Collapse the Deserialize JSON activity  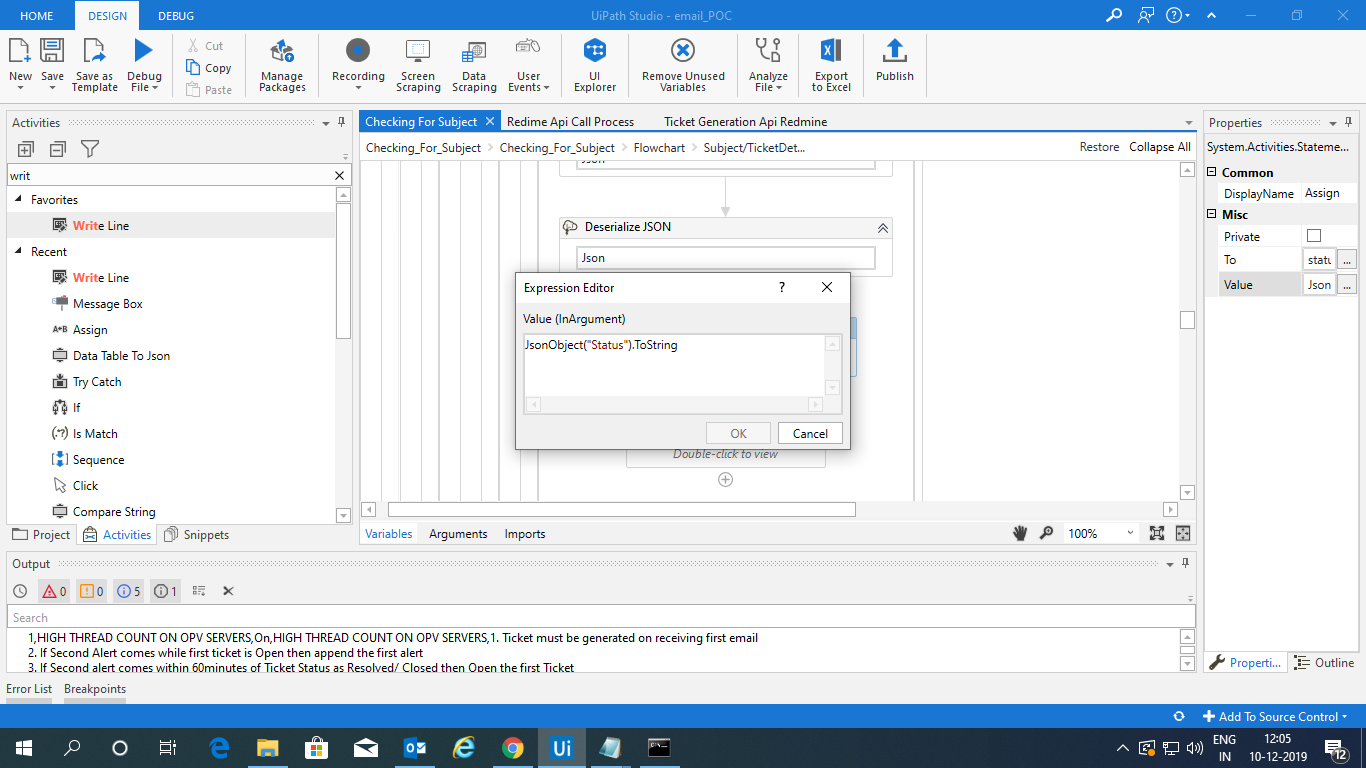(x=882, y=228)
